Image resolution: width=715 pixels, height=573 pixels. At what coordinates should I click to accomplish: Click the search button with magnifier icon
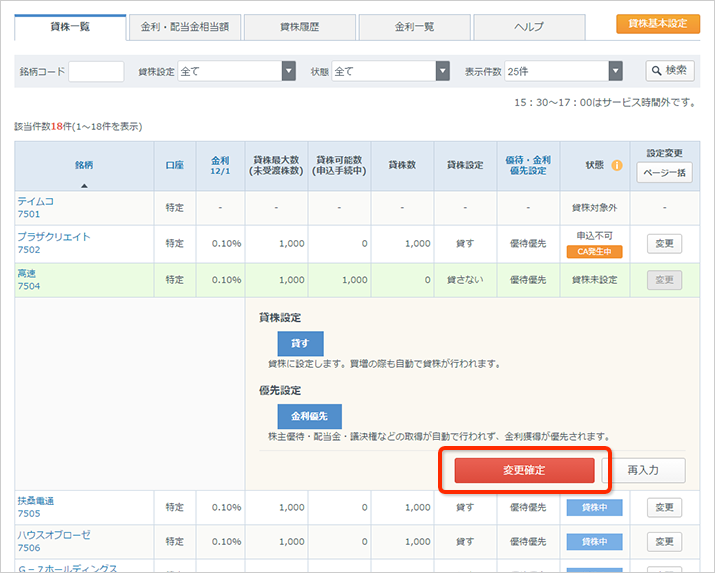pyautogui.click(x=669, y=71)
